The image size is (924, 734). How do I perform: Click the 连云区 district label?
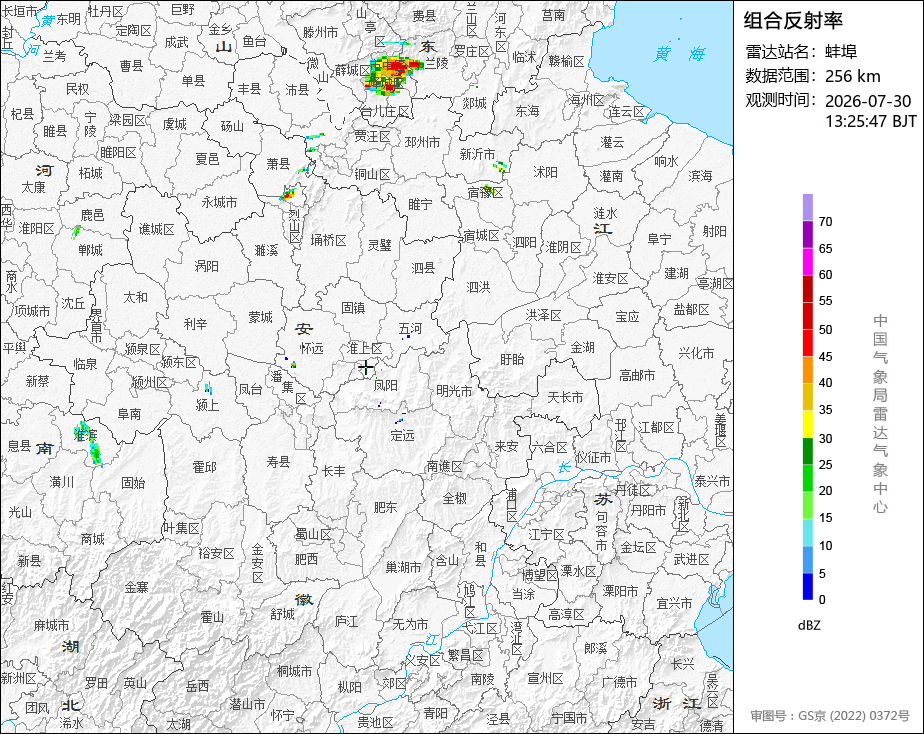point(627,112)
